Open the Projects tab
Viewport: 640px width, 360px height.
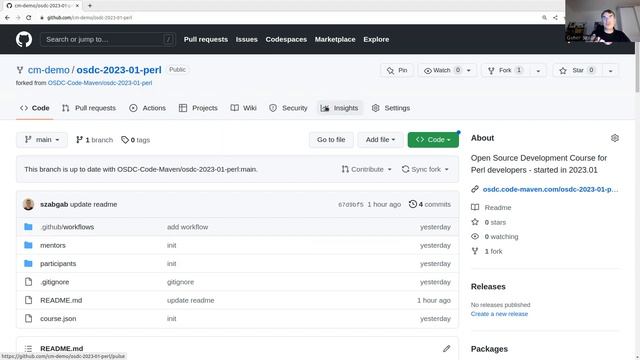(x=198, y=108)
